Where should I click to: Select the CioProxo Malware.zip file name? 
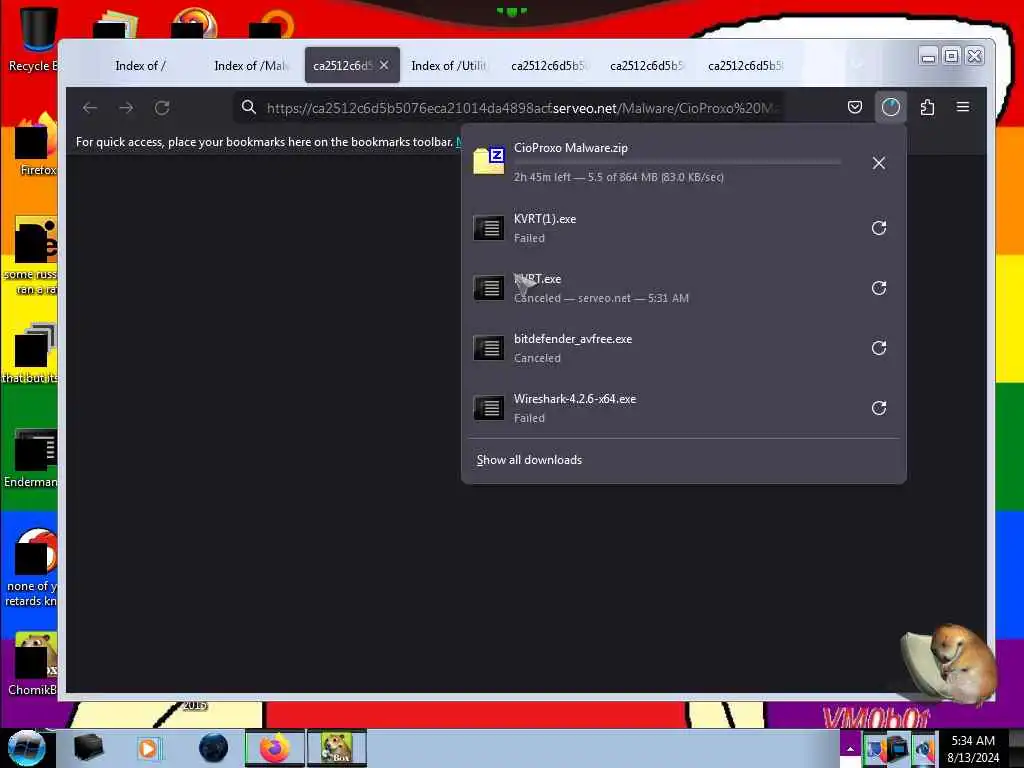[571, 148]
